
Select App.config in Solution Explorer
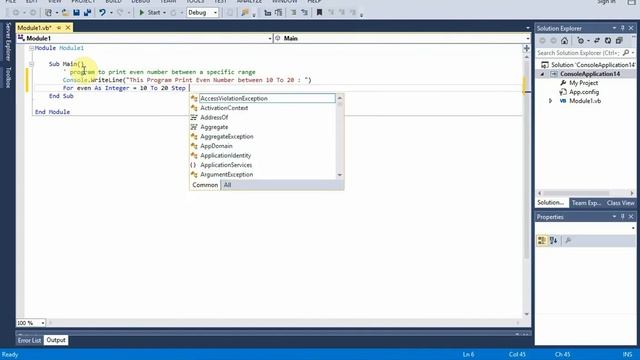click(584, 92)
